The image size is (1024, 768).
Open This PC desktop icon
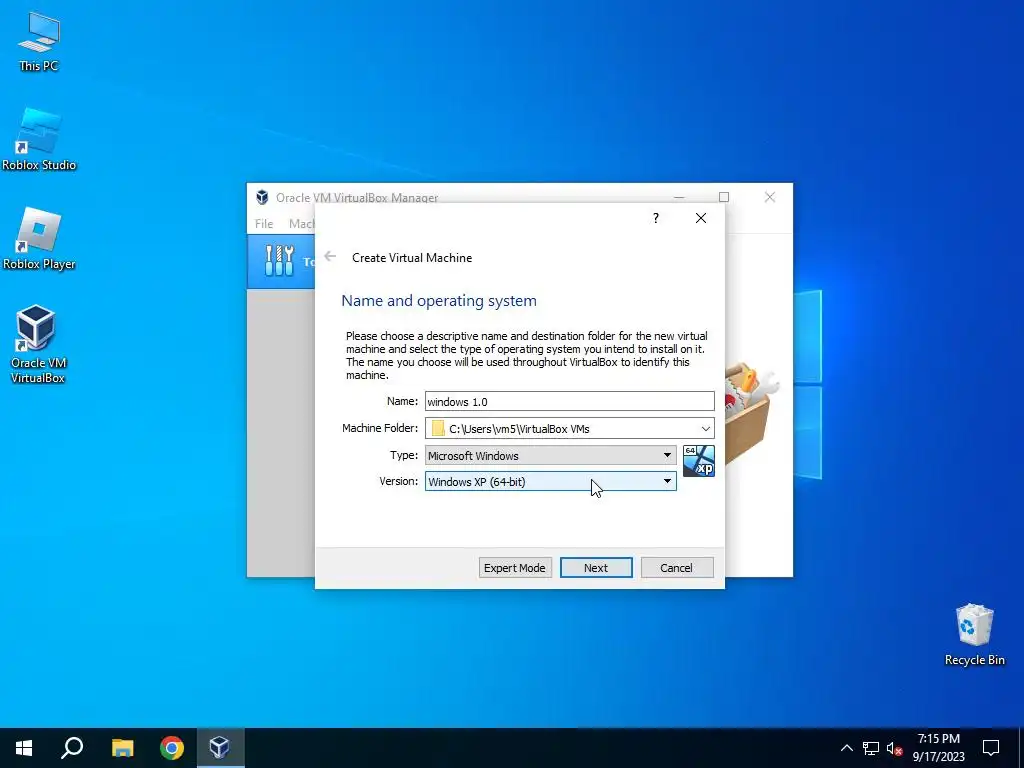[x=39, y=42]
